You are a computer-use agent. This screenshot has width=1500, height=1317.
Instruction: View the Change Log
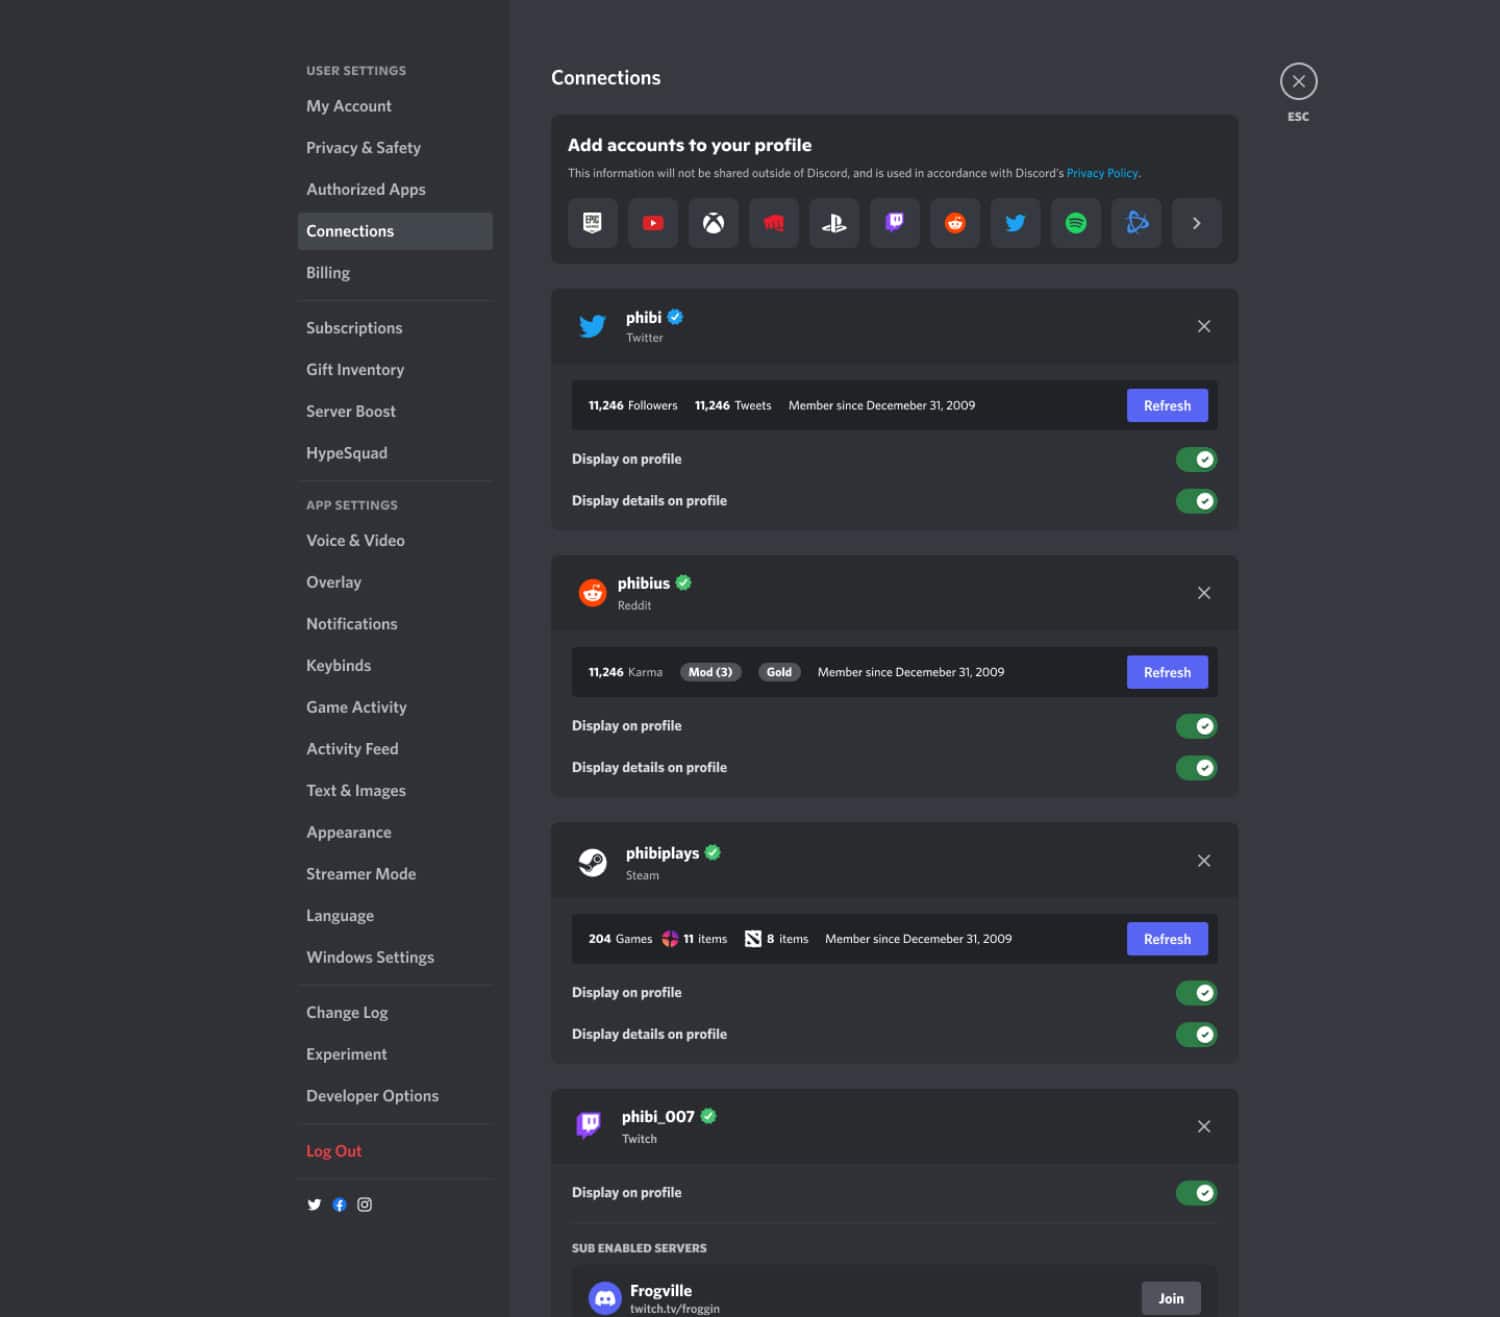tap(395, 1013)
